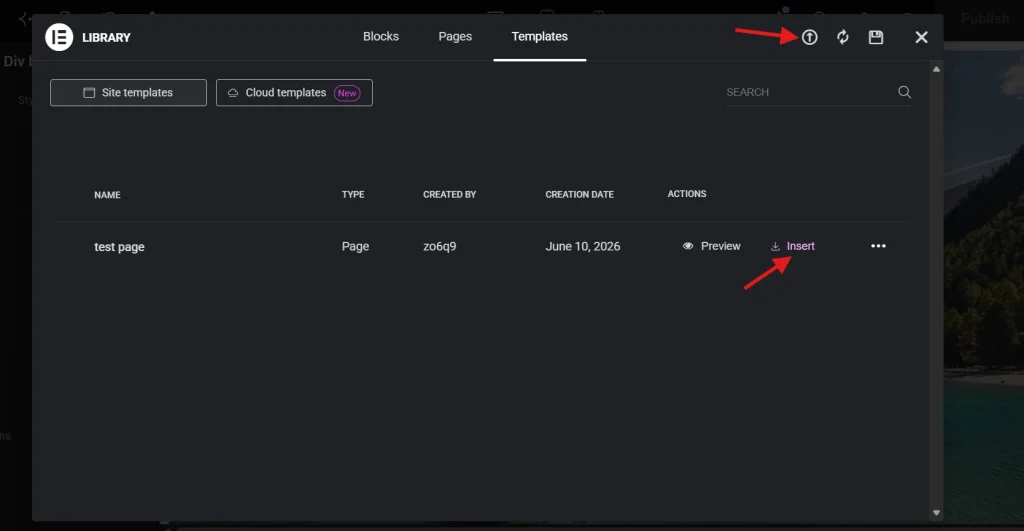
Task: Preview the test page template
Action: coord(711,246)
